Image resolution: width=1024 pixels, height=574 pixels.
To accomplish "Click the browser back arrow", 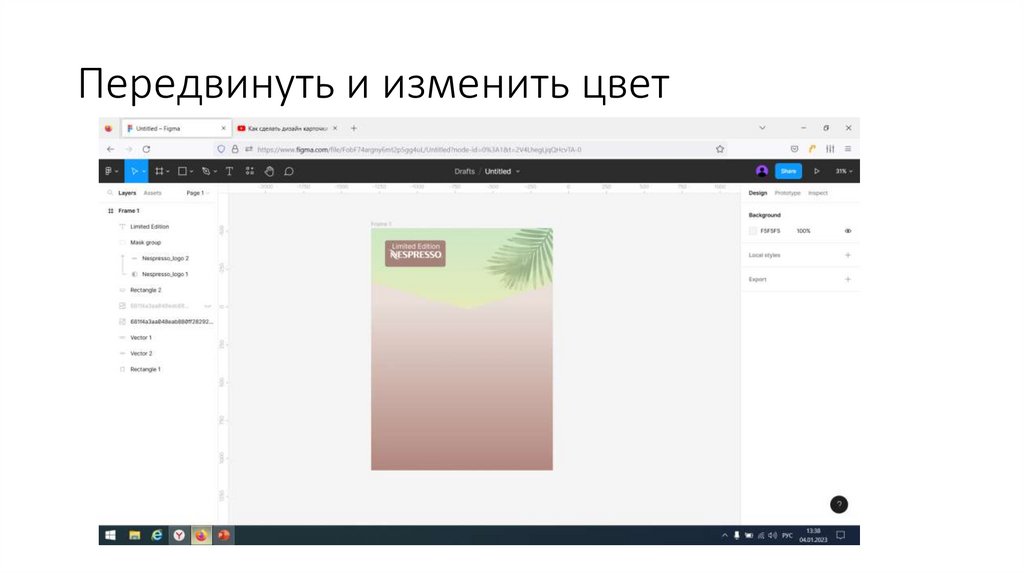I will [110, 149].
